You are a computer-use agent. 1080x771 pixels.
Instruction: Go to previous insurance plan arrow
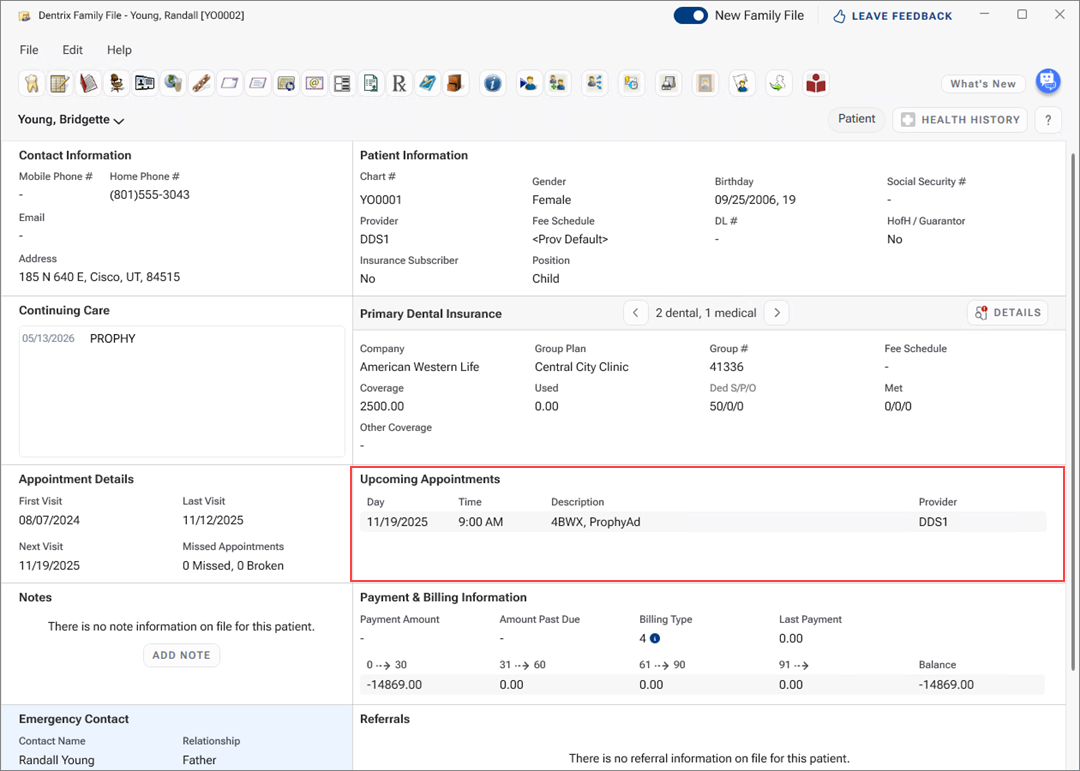click(635, 313)
